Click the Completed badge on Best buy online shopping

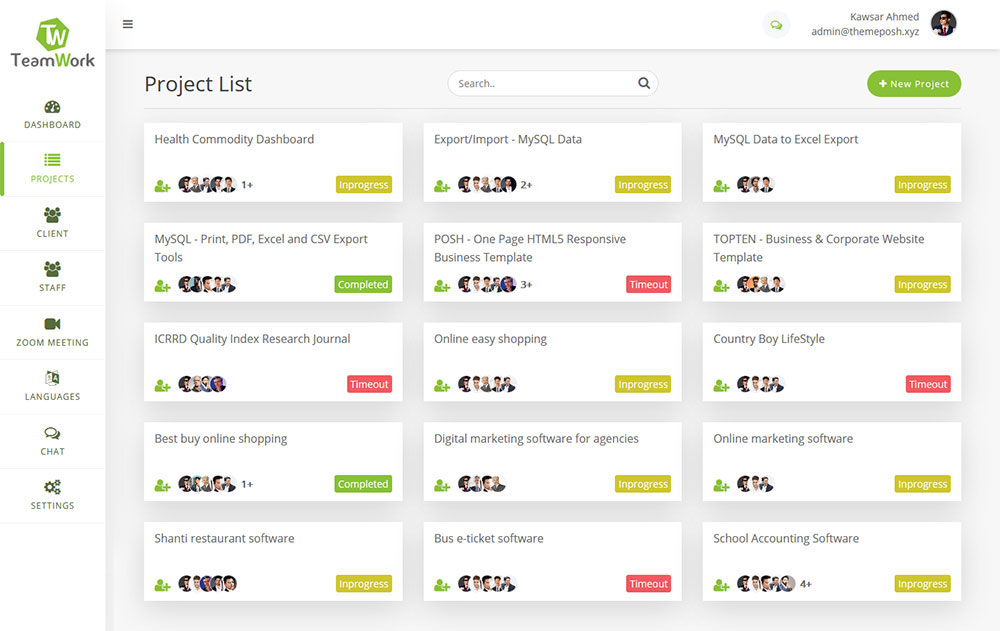[362, 484]
